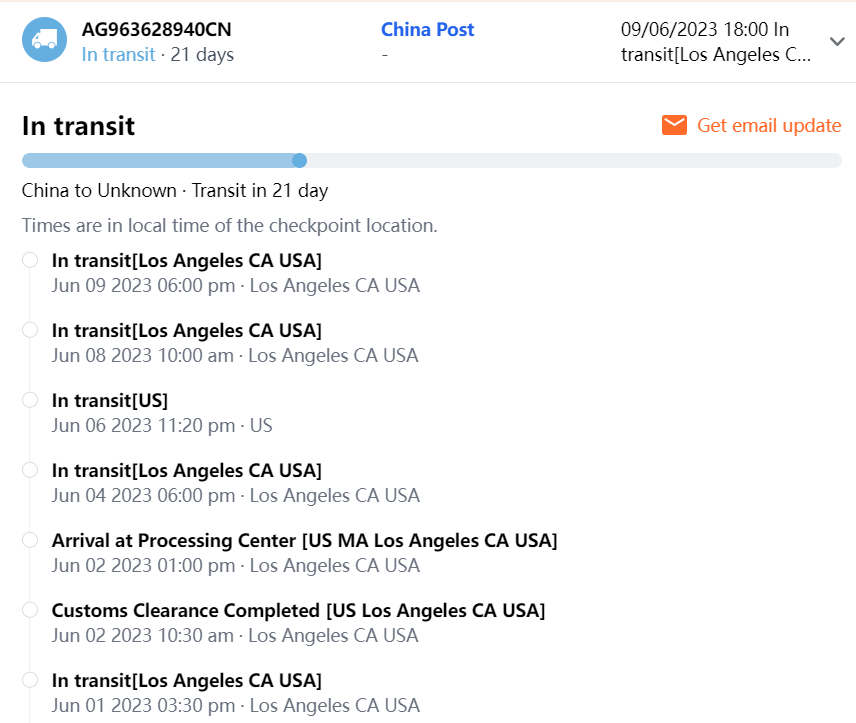Click the blue delivery truck icon

pos(44,41)
